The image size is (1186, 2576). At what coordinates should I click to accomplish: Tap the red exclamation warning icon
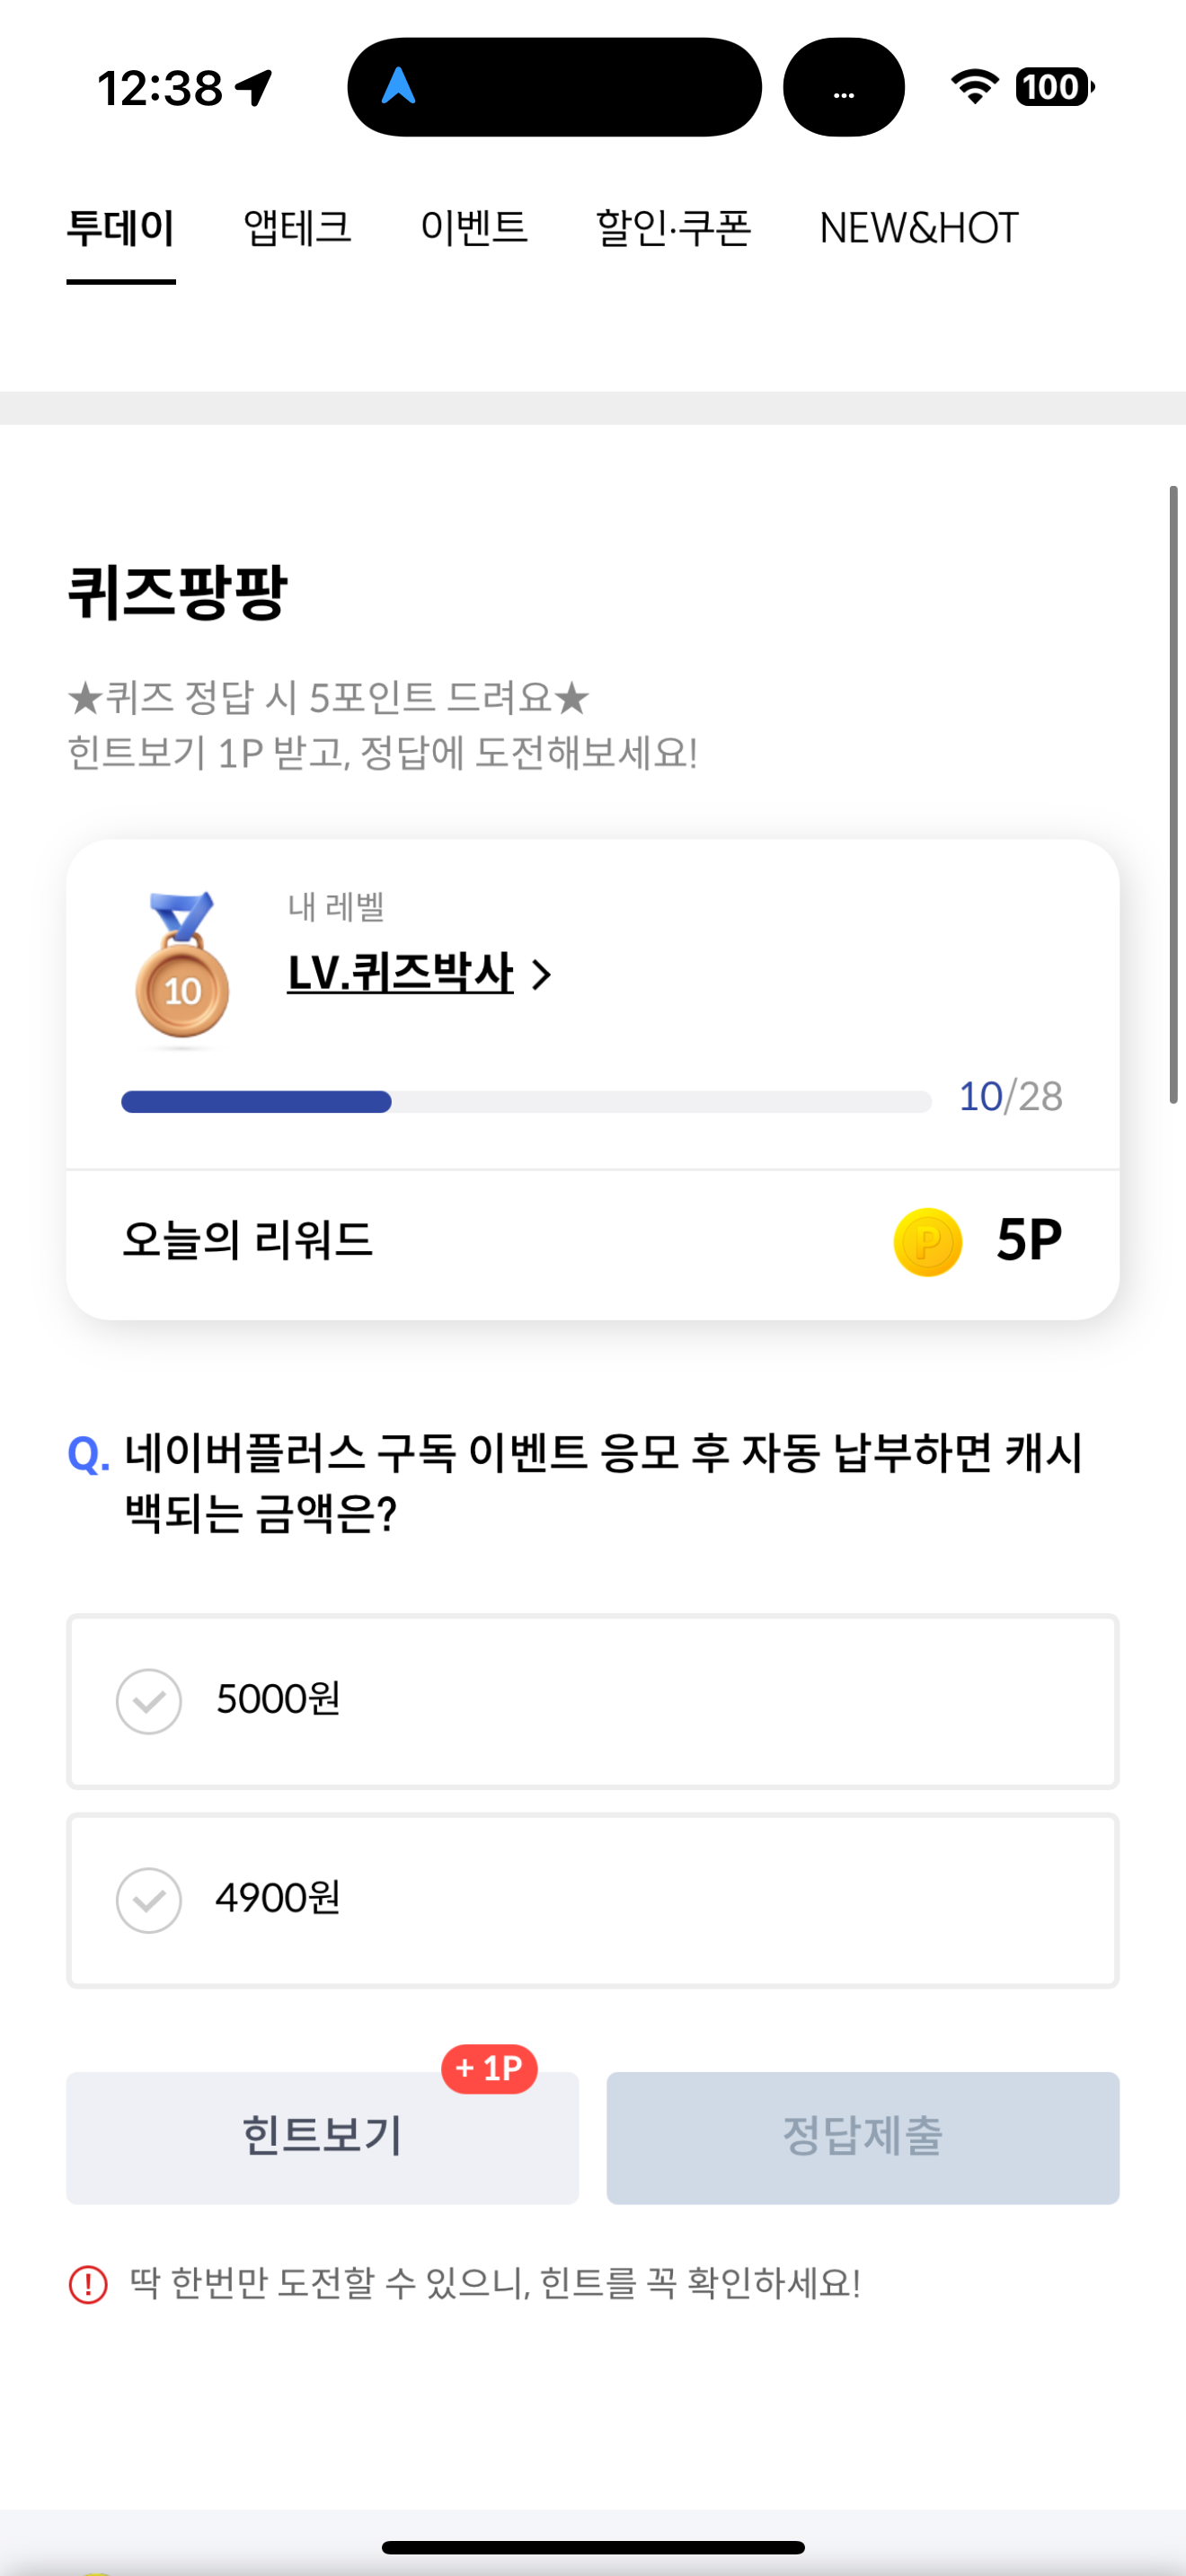88,2284
